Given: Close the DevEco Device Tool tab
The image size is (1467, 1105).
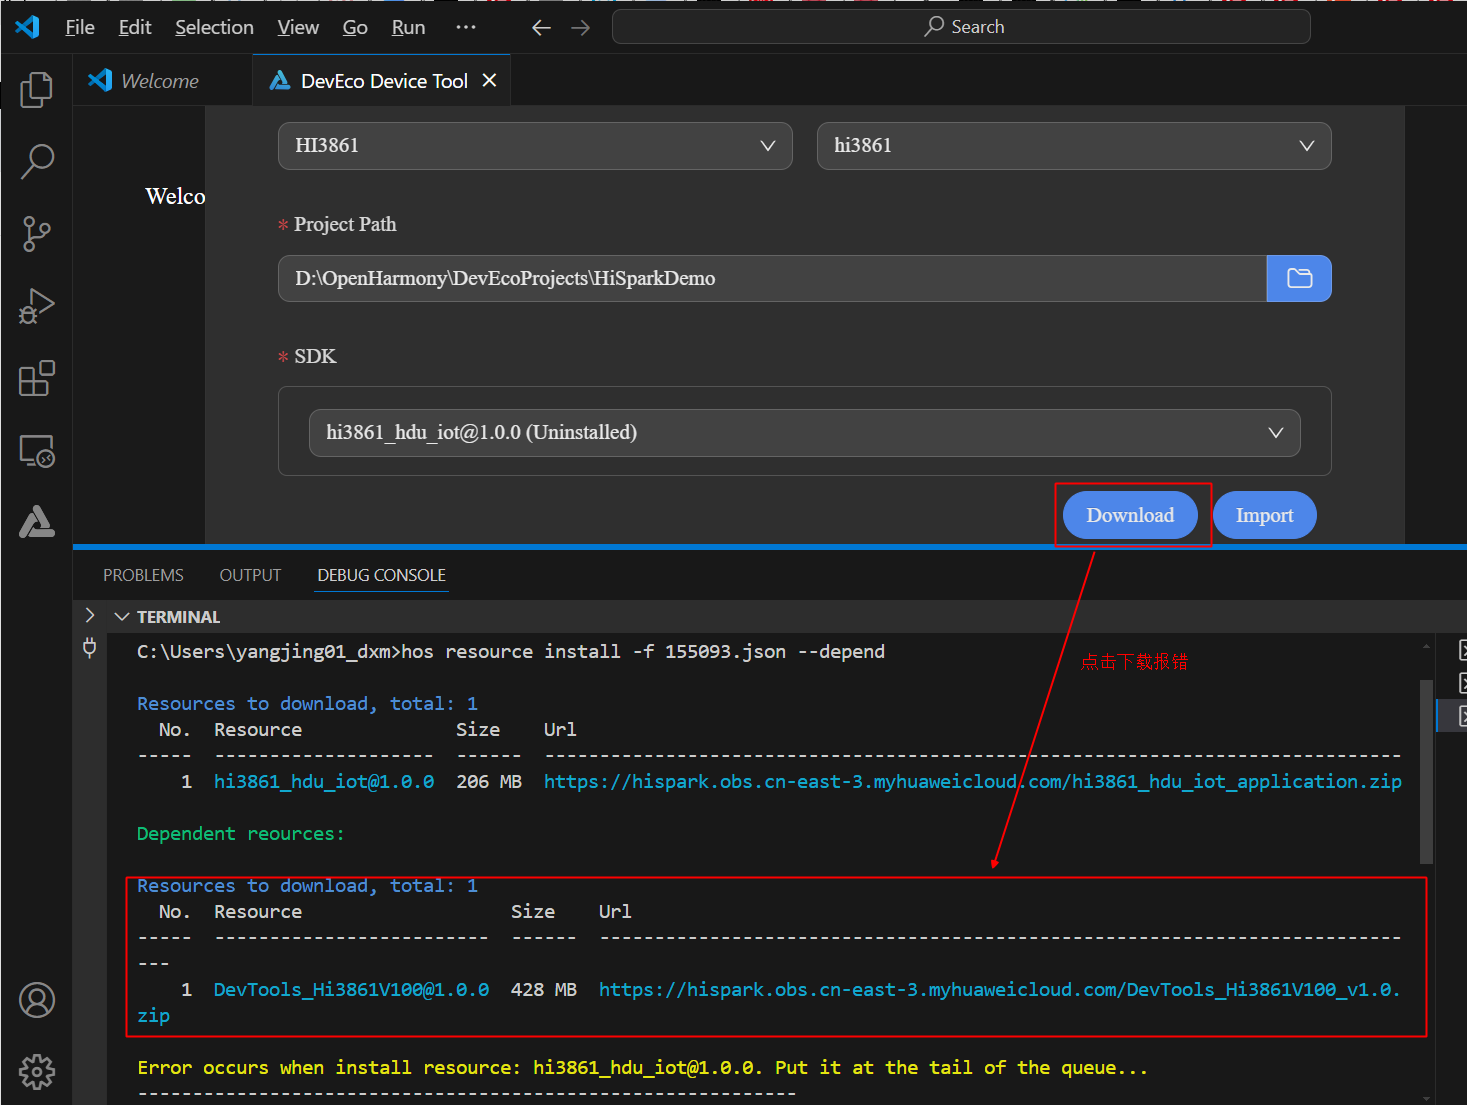Looking at the screenshot, I should point(489,80).
